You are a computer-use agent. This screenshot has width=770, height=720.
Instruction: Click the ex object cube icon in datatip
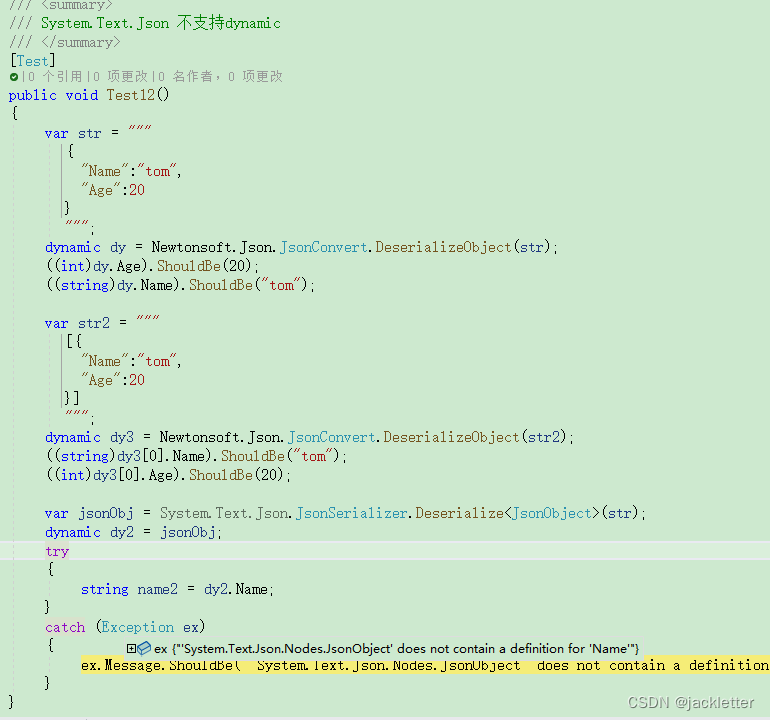pyautogui.click(x=144, y=649)
